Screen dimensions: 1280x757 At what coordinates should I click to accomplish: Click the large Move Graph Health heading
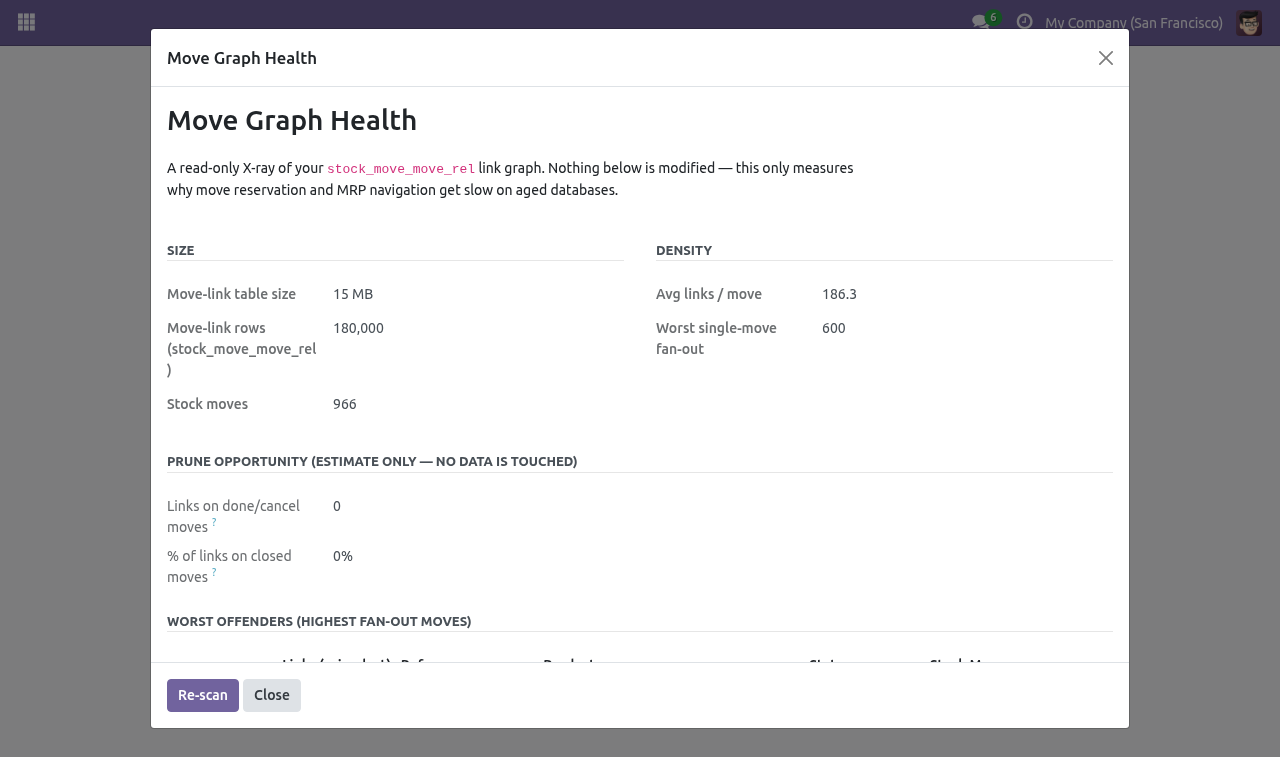tap(292, 120)
